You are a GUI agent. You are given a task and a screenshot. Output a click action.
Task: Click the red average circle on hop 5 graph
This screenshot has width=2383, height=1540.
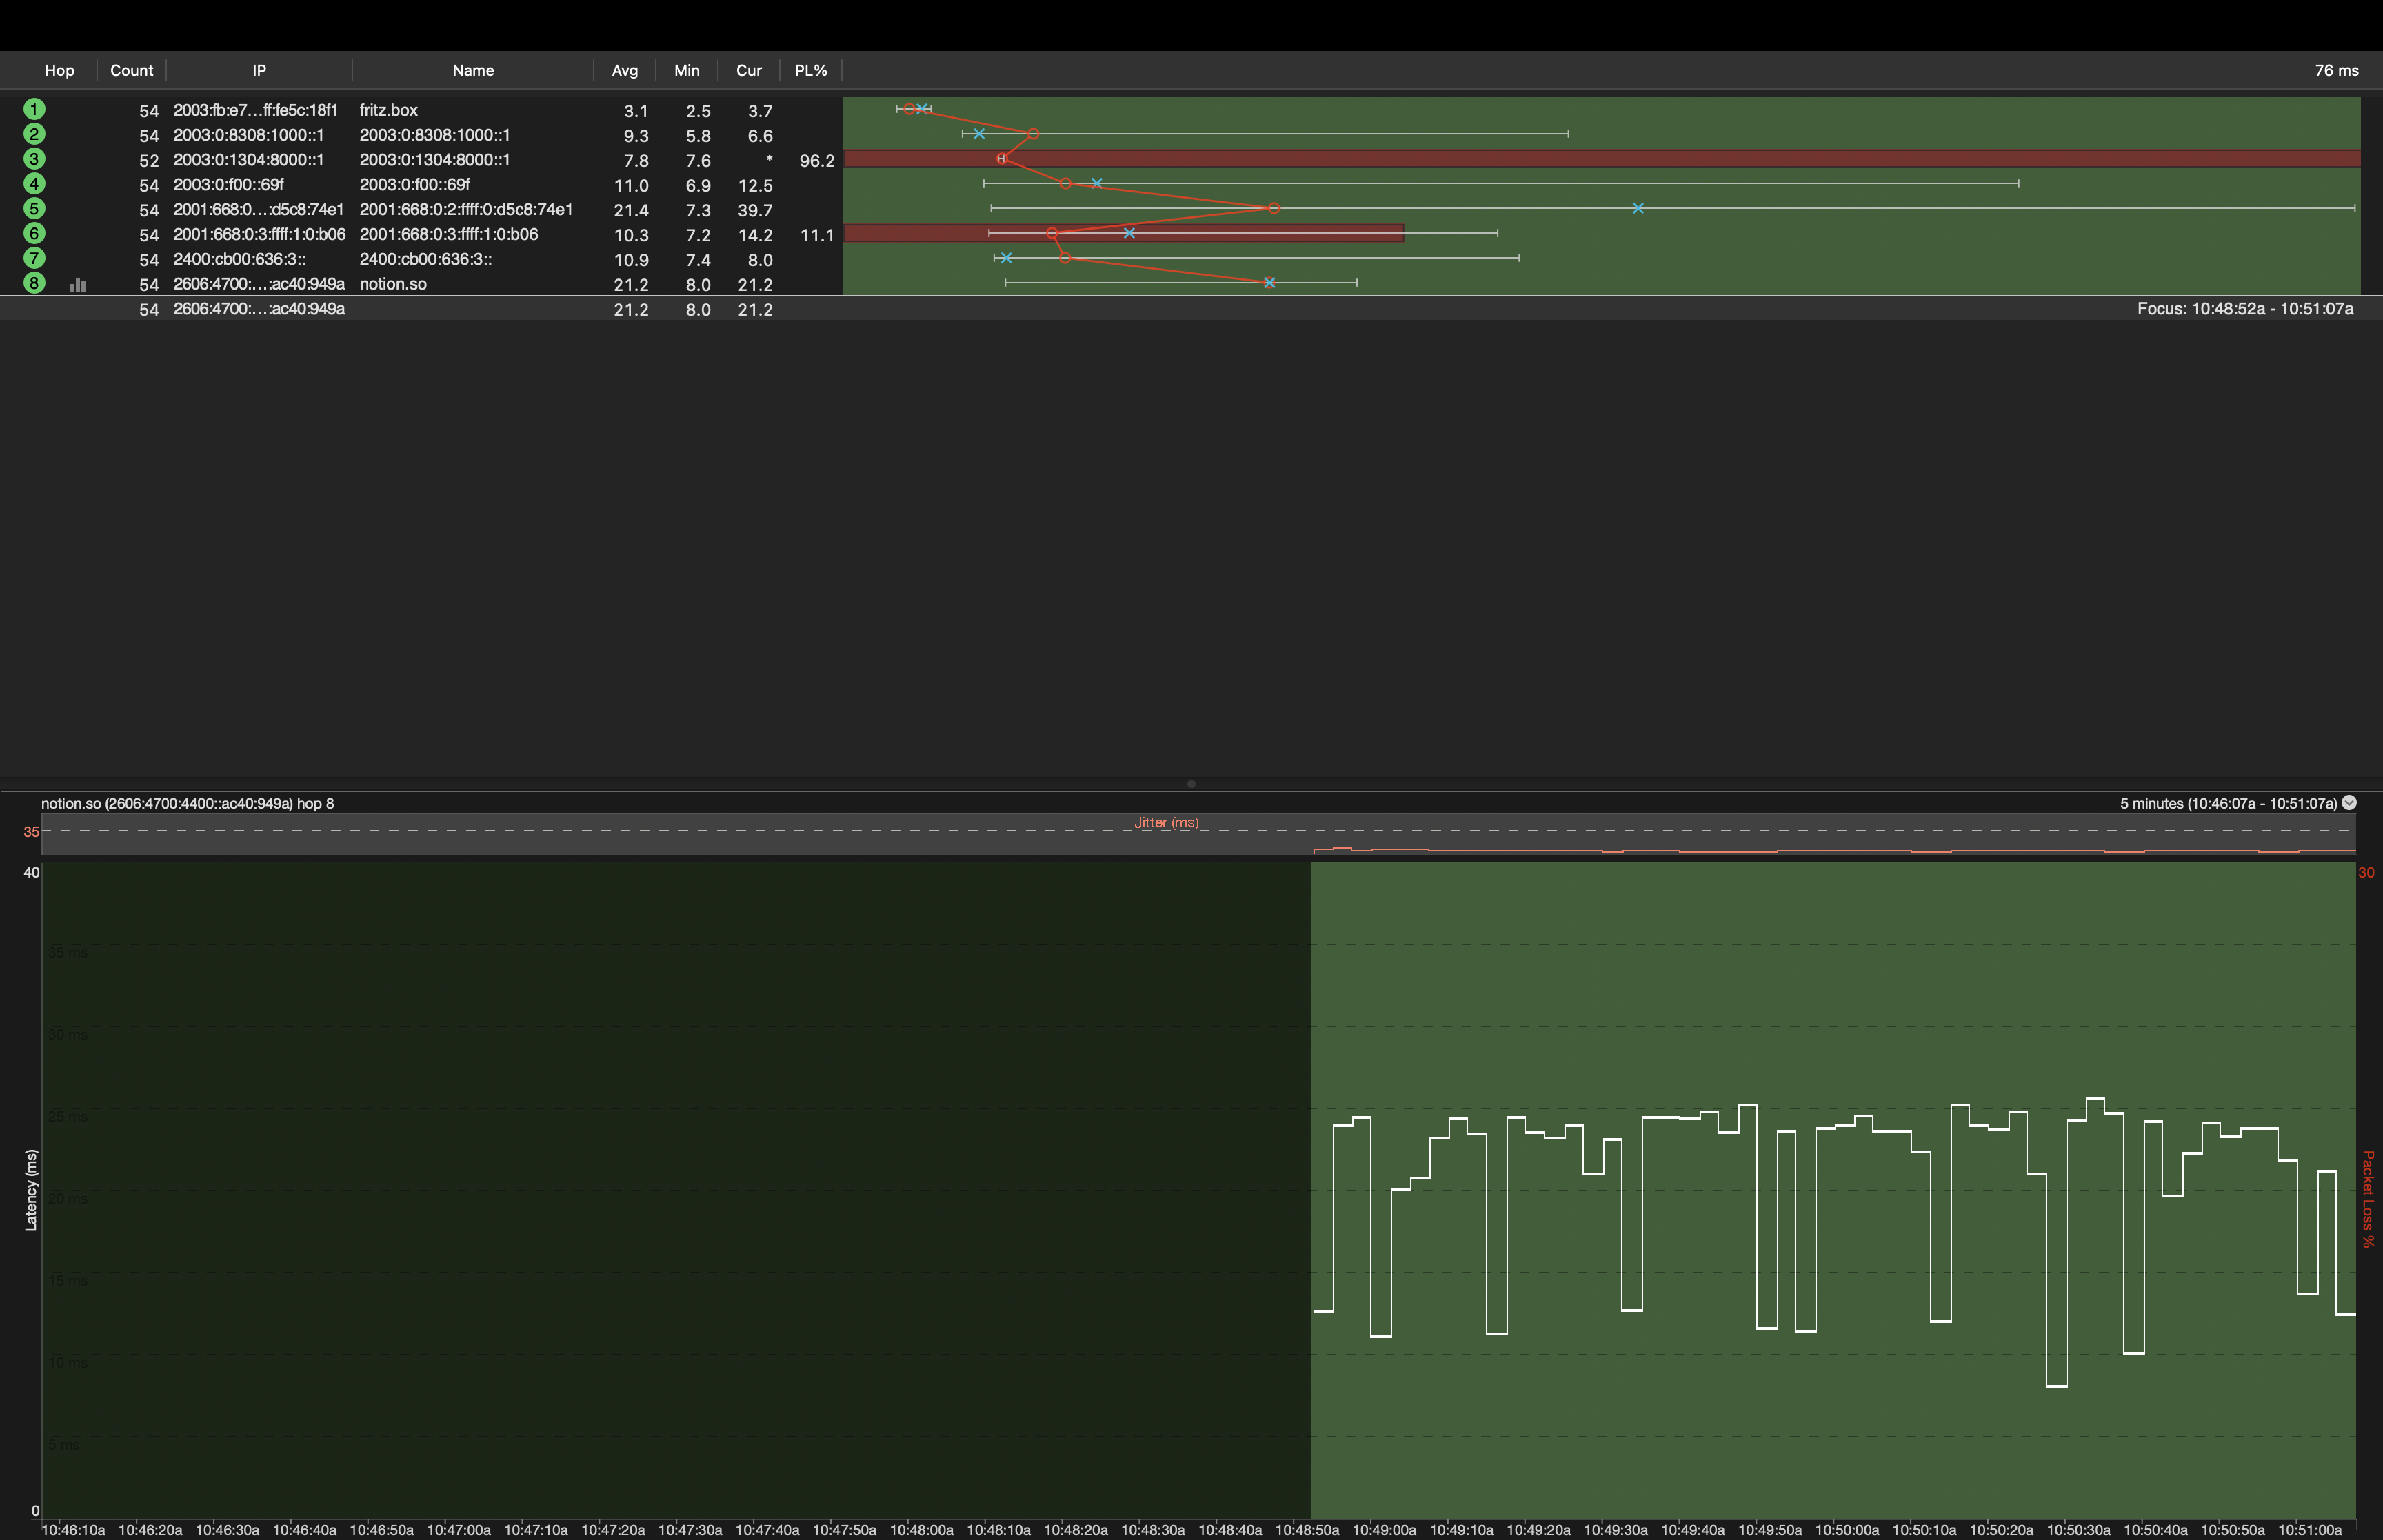click(x=1273, y=208)
